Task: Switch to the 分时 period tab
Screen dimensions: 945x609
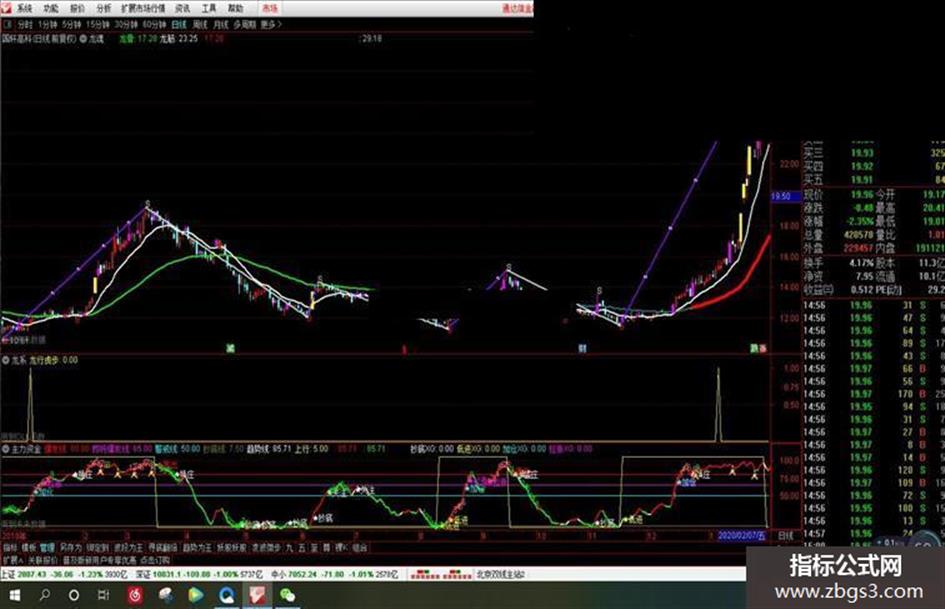Action: coord(25,25)
